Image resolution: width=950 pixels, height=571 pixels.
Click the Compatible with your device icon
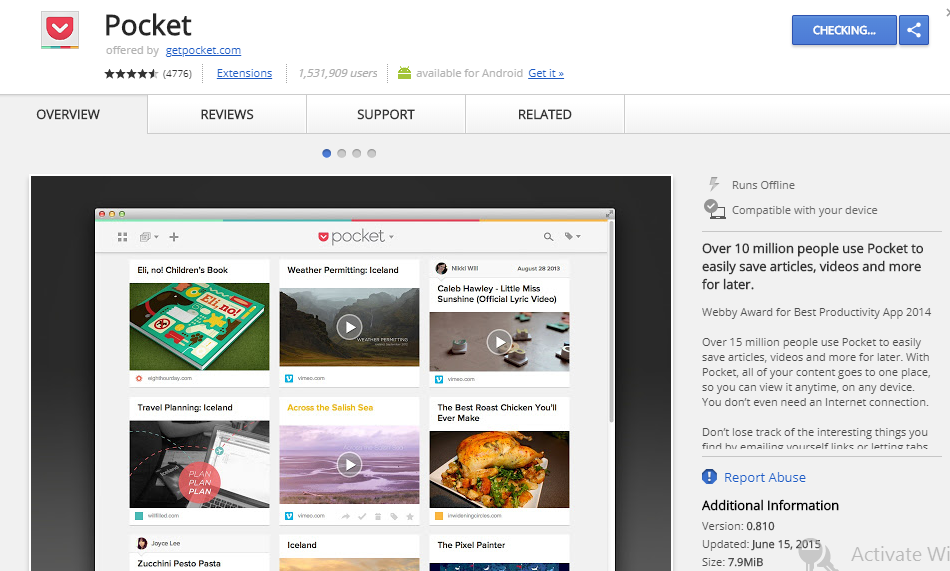(714, 209)
